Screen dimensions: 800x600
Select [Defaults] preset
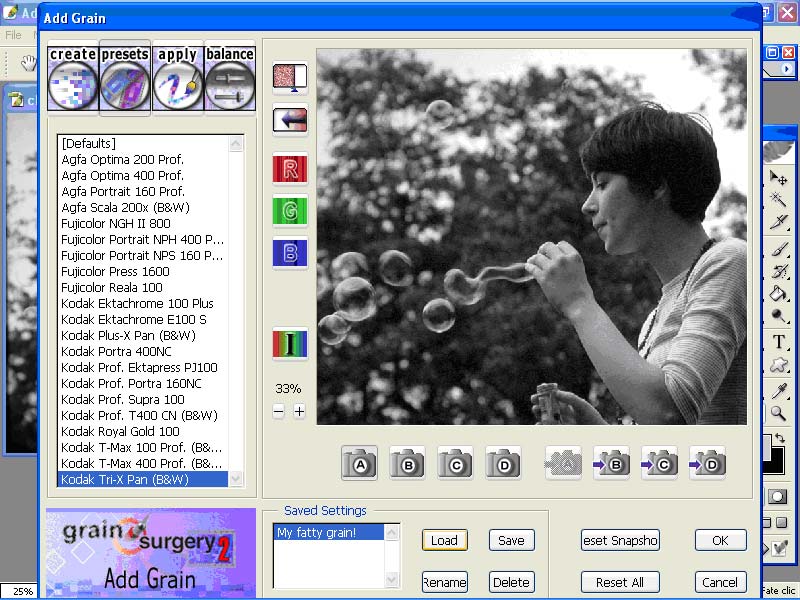143,143
